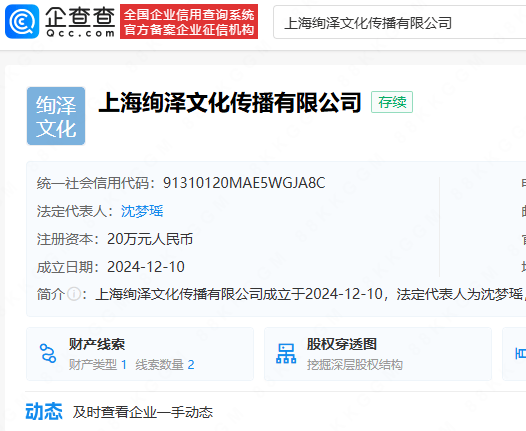This screenshot has height=431, width=526.
Task: Open the 财产线索 card title
Action: [x=97, y=344]
